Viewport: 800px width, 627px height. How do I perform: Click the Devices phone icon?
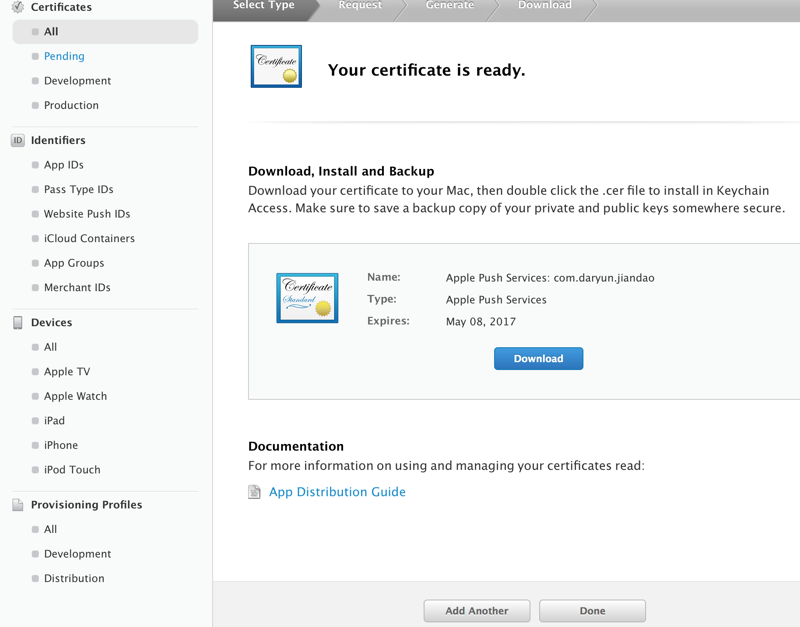click(x=18, y=322)
